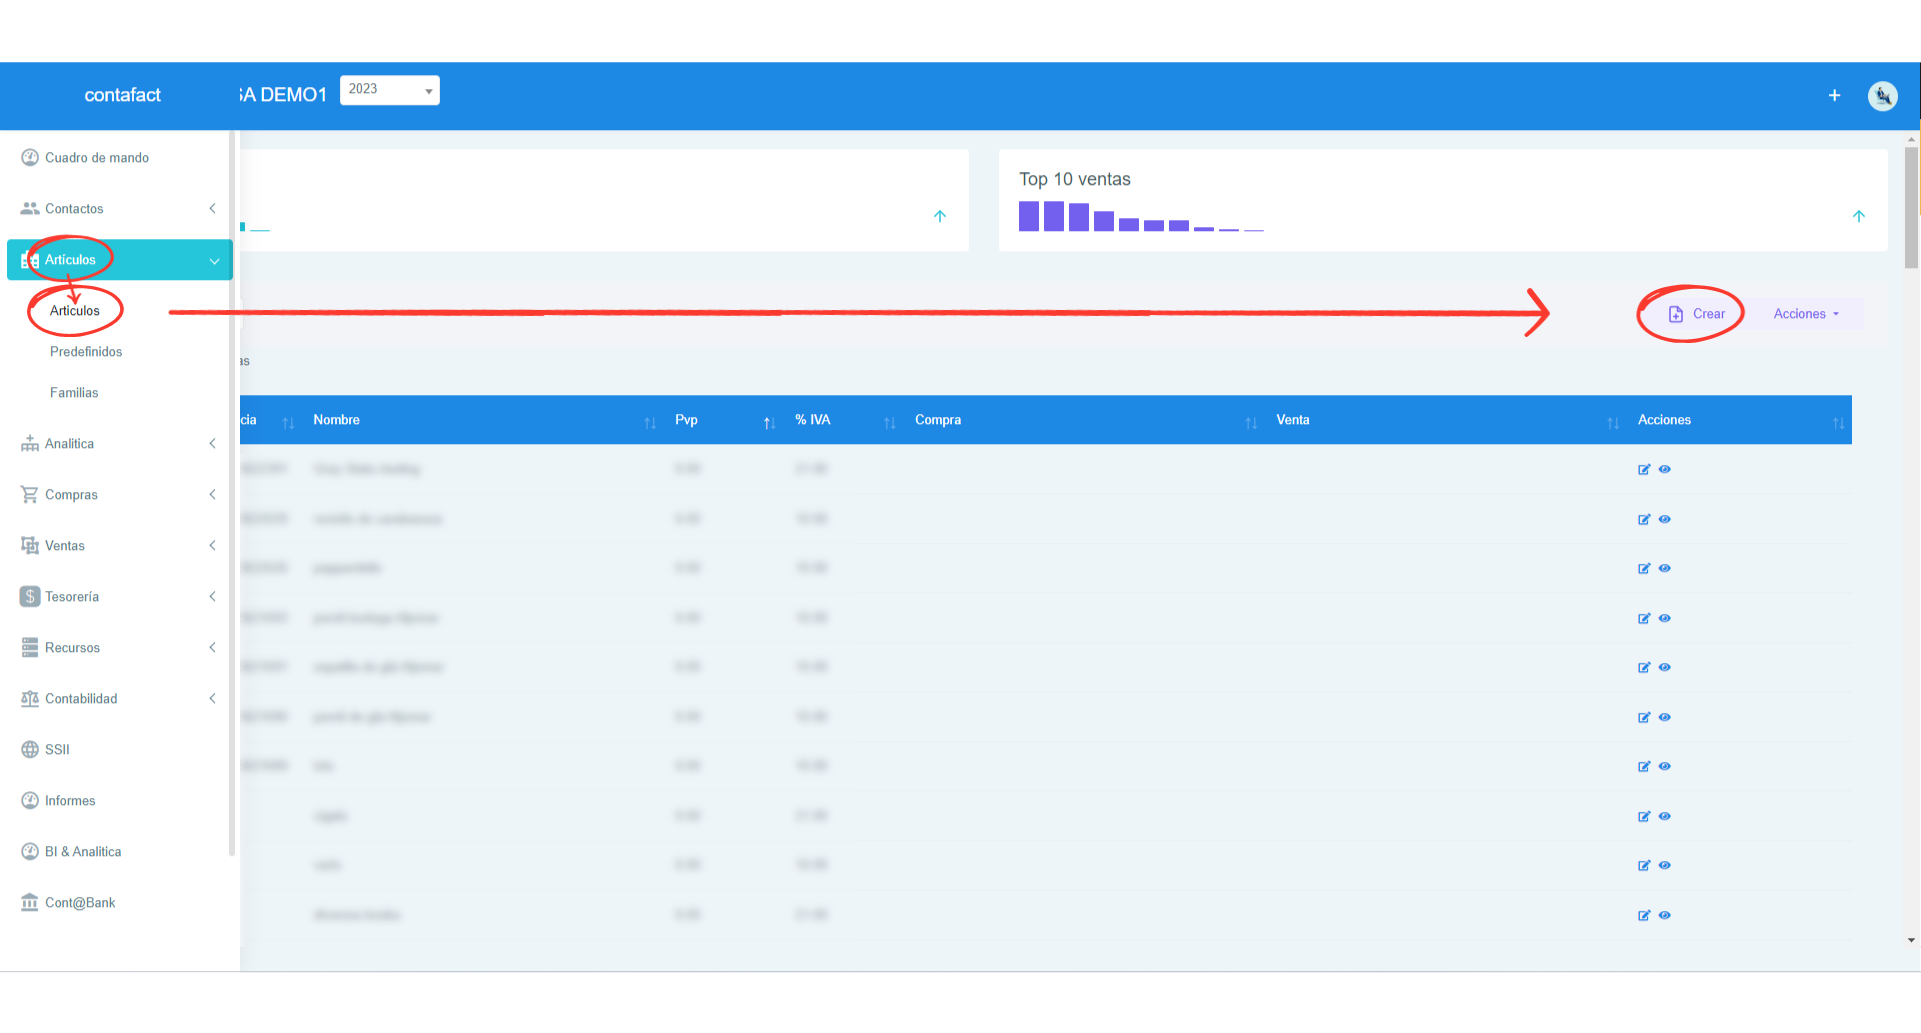1921x1033 pixels.
Task: Expand the Contactos sidebar menu chevron
Action: (212, 209)
